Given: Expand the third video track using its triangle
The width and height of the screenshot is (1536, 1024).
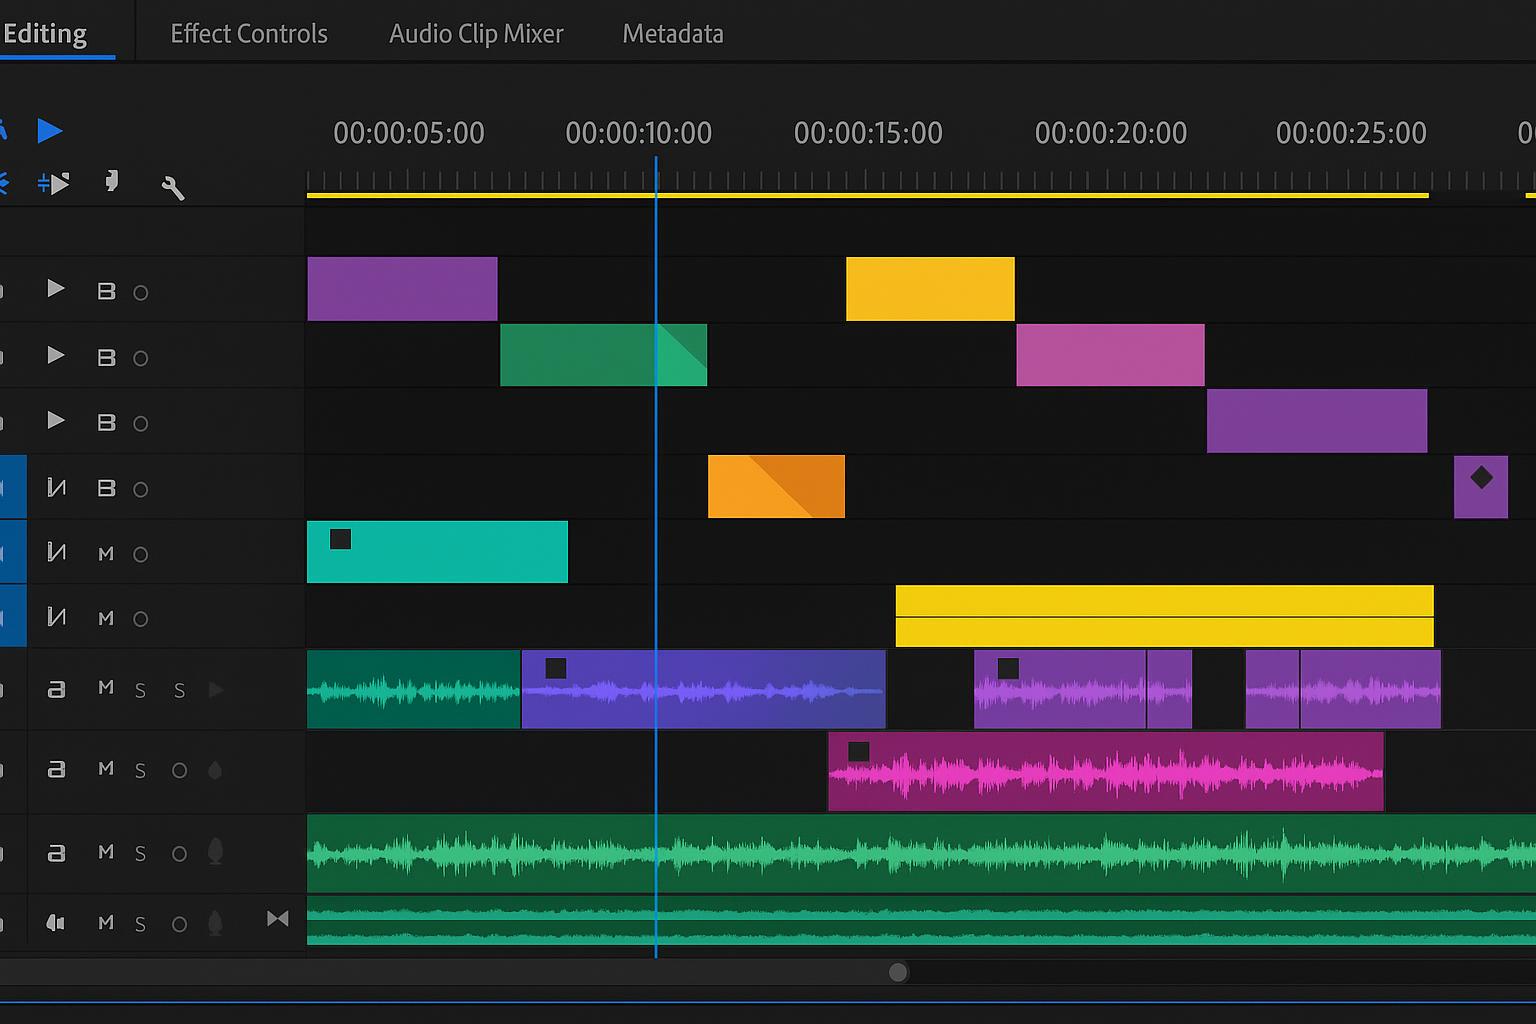Looking at the screenshot, I should 56,421.
